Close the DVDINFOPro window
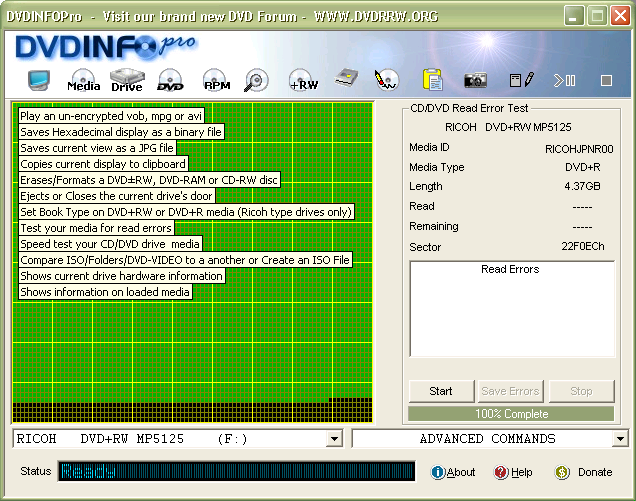This screenshot has width=636, height=501. 620,16
